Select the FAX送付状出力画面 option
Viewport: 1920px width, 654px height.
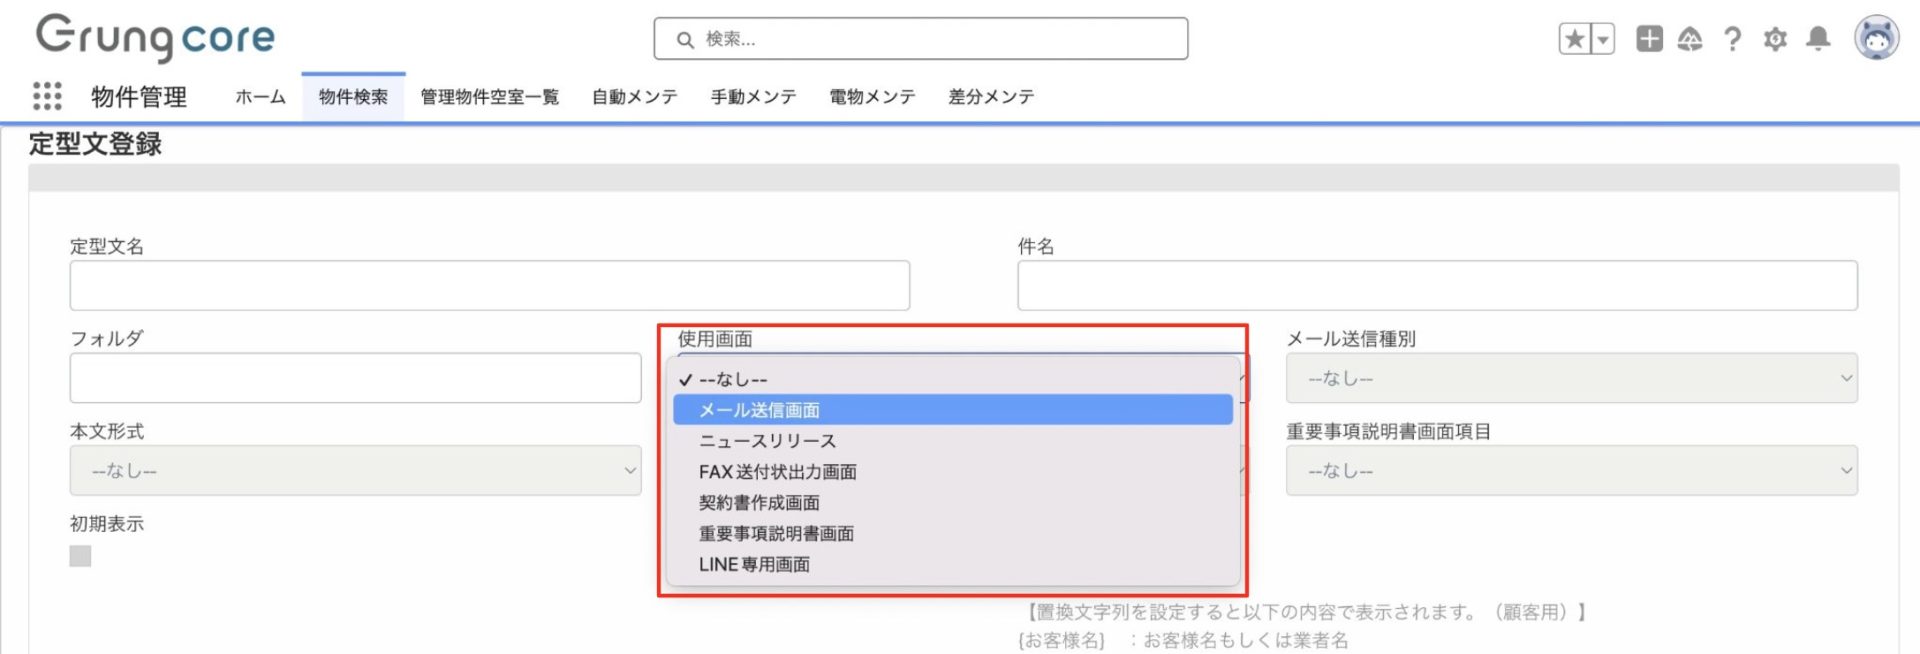777,471
